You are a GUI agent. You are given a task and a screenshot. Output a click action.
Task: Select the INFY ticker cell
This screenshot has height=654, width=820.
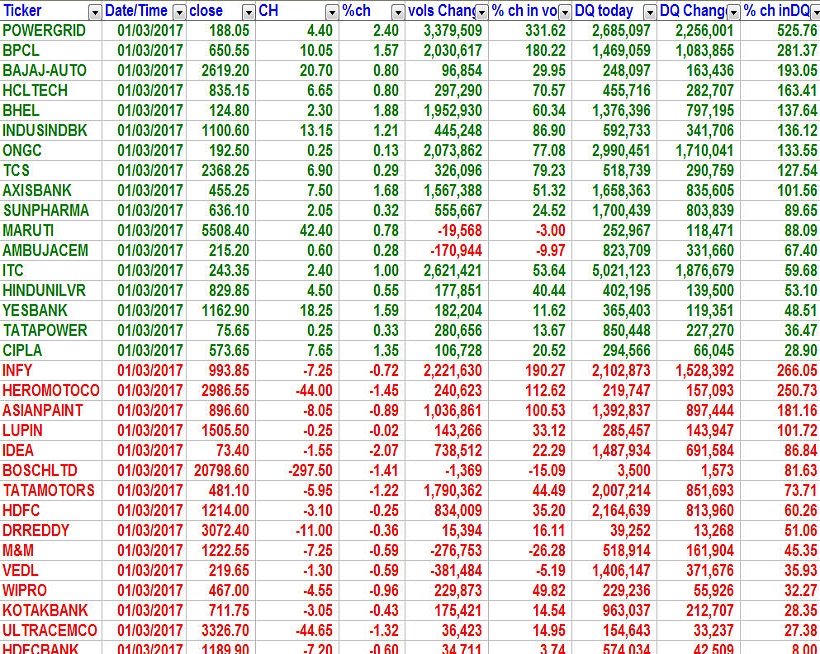51,371
